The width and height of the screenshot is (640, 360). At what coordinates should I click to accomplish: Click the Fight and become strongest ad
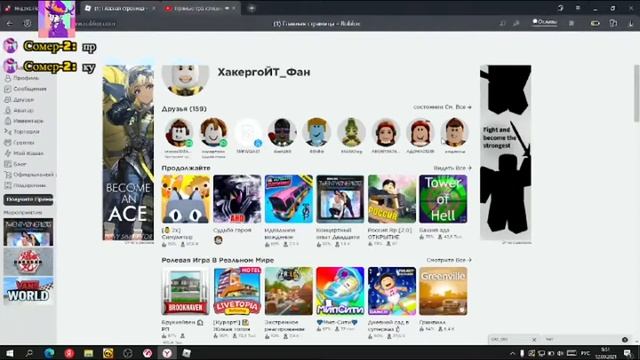[506, 153]
